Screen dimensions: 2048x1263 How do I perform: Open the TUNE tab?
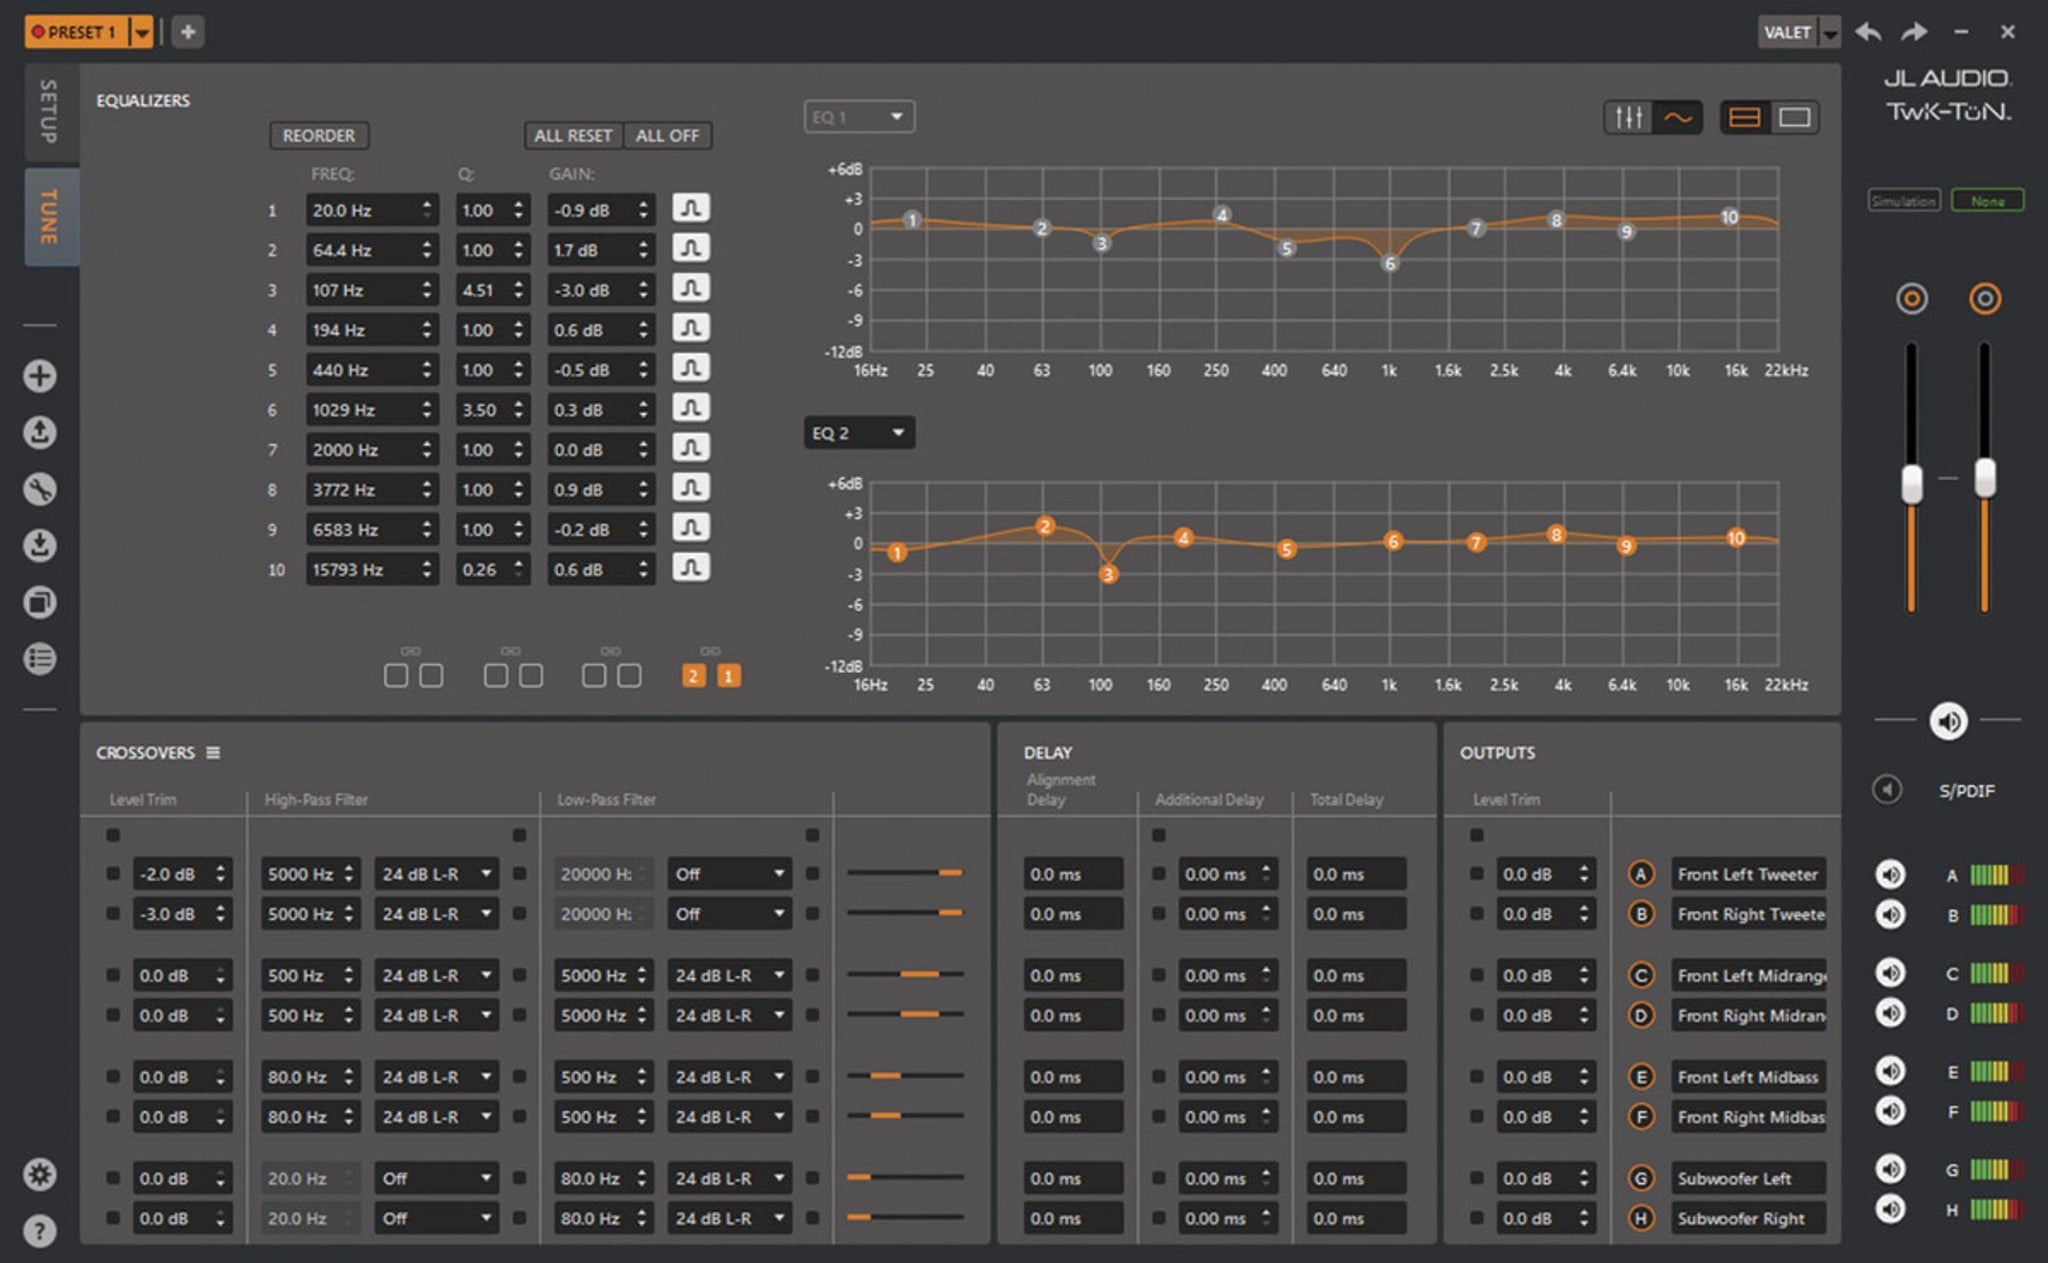pos(48,216)
